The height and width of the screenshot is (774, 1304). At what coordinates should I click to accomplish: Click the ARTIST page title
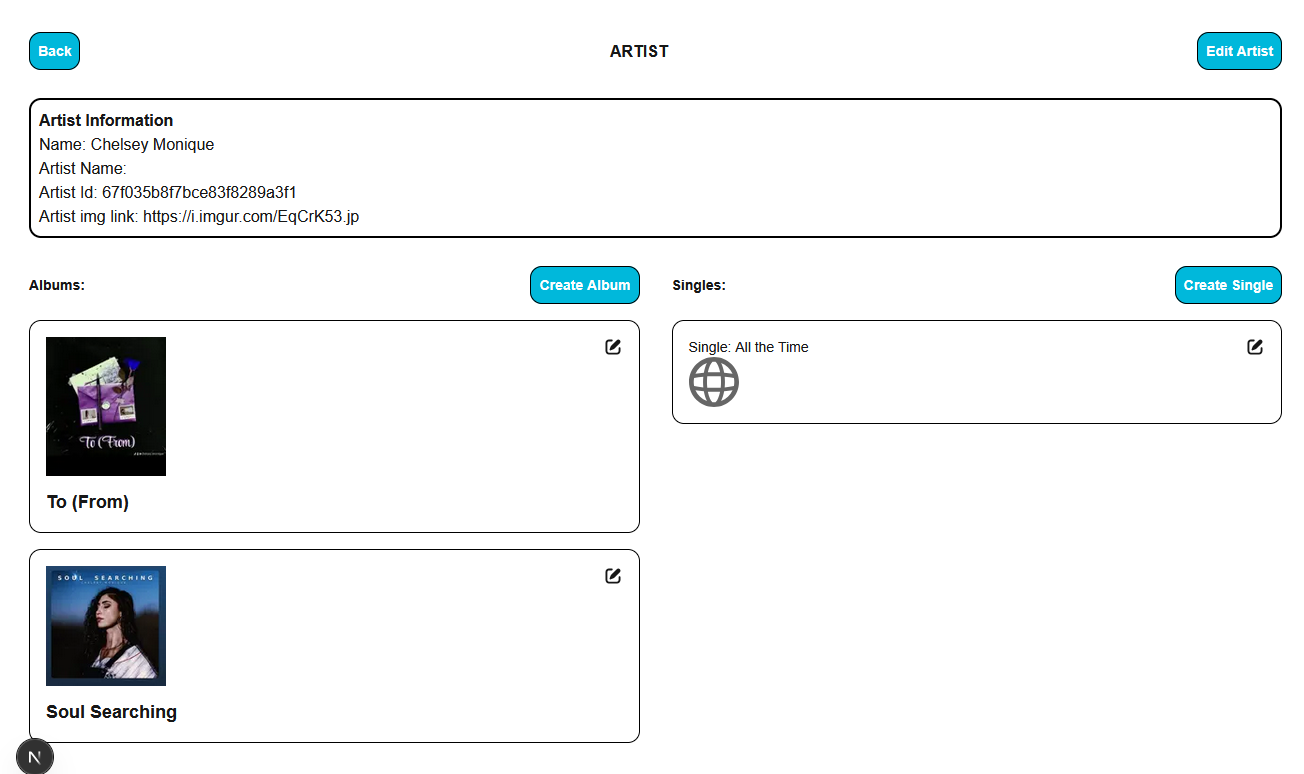(x=639, y=51)
